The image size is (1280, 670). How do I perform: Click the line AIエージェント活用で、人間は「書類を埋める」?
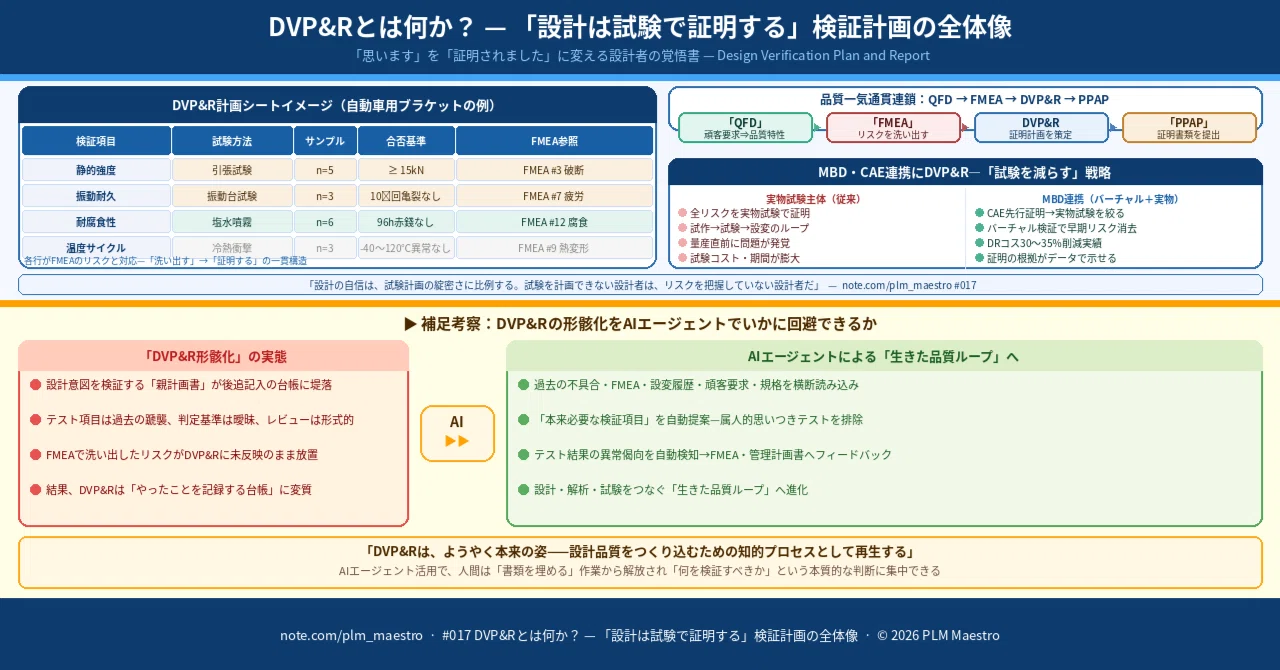pyautogui.click(x=640, y=571)
